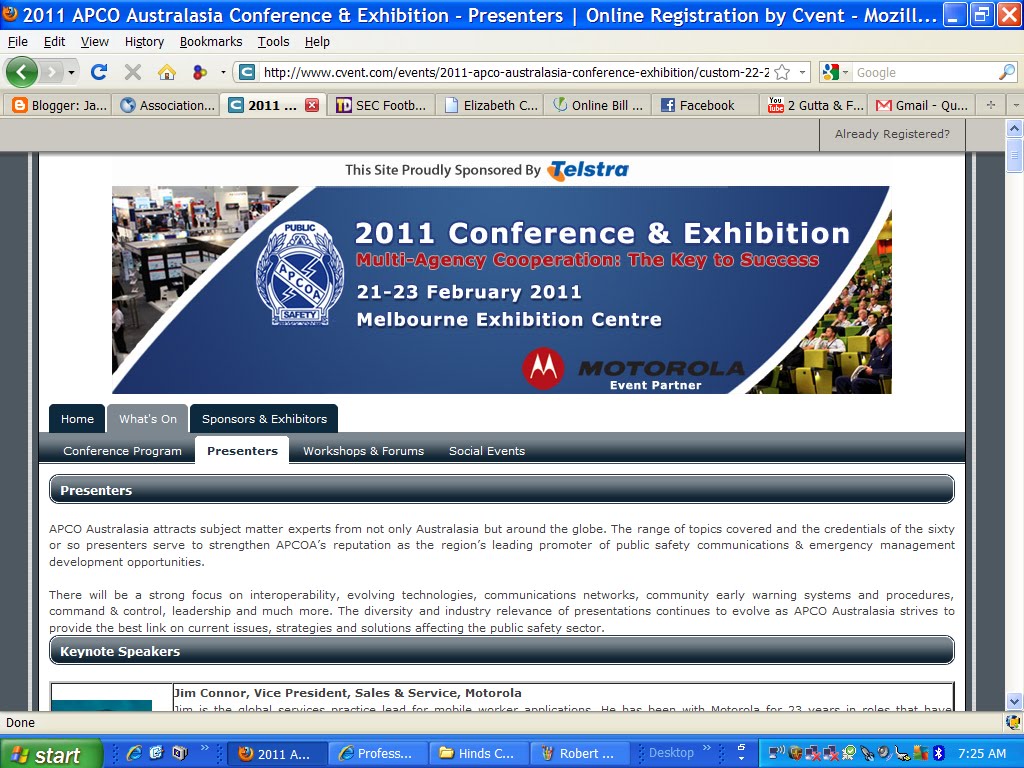Open the Social Events sub-tab
This screenshot has height=768, width=1024.
click(x=487, y=451)
